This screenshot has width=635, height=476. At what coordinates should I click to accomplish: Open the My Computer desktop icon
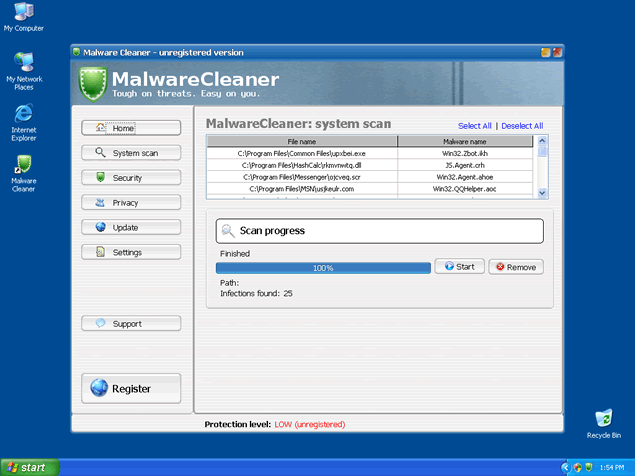[x=23, y=16]
